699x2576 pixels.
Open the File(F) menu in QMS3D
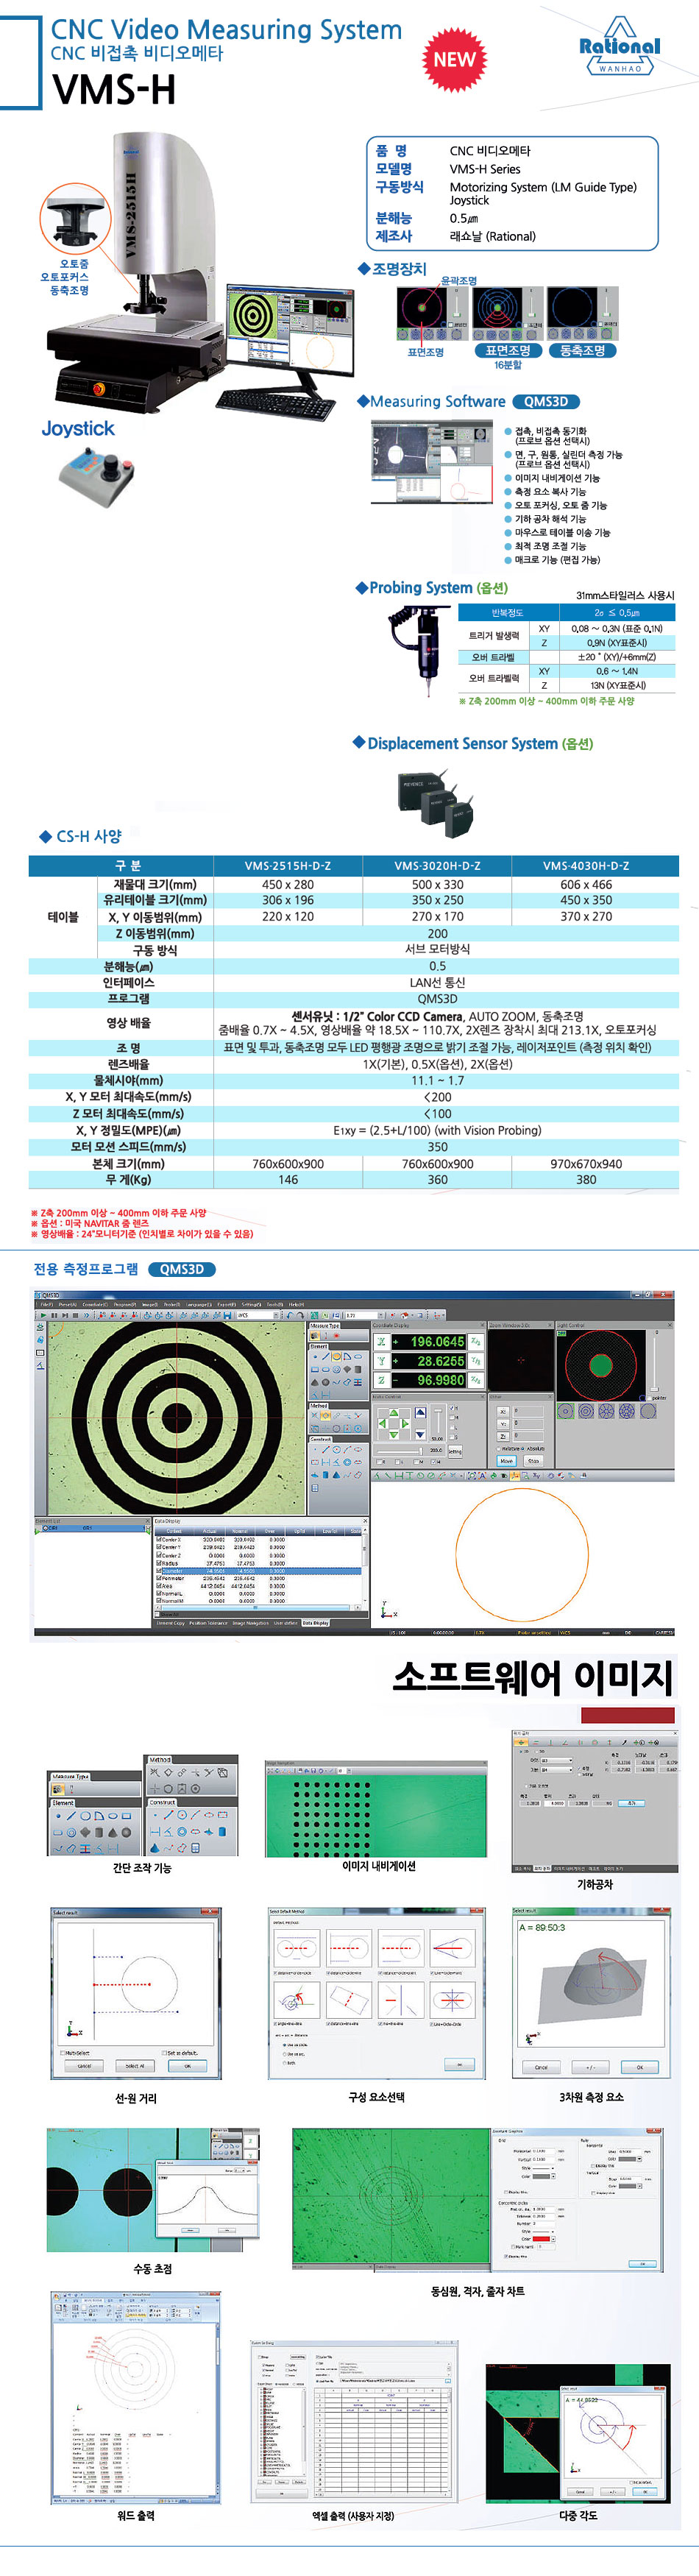(46, 1304)
